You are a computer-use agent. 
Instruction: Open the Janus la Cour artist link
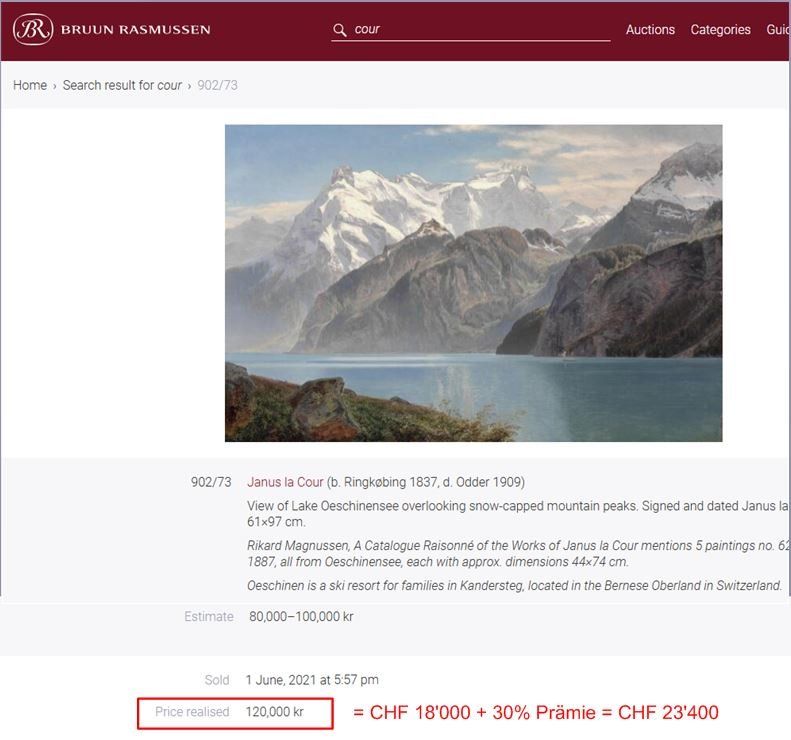(x=285, y=482)
